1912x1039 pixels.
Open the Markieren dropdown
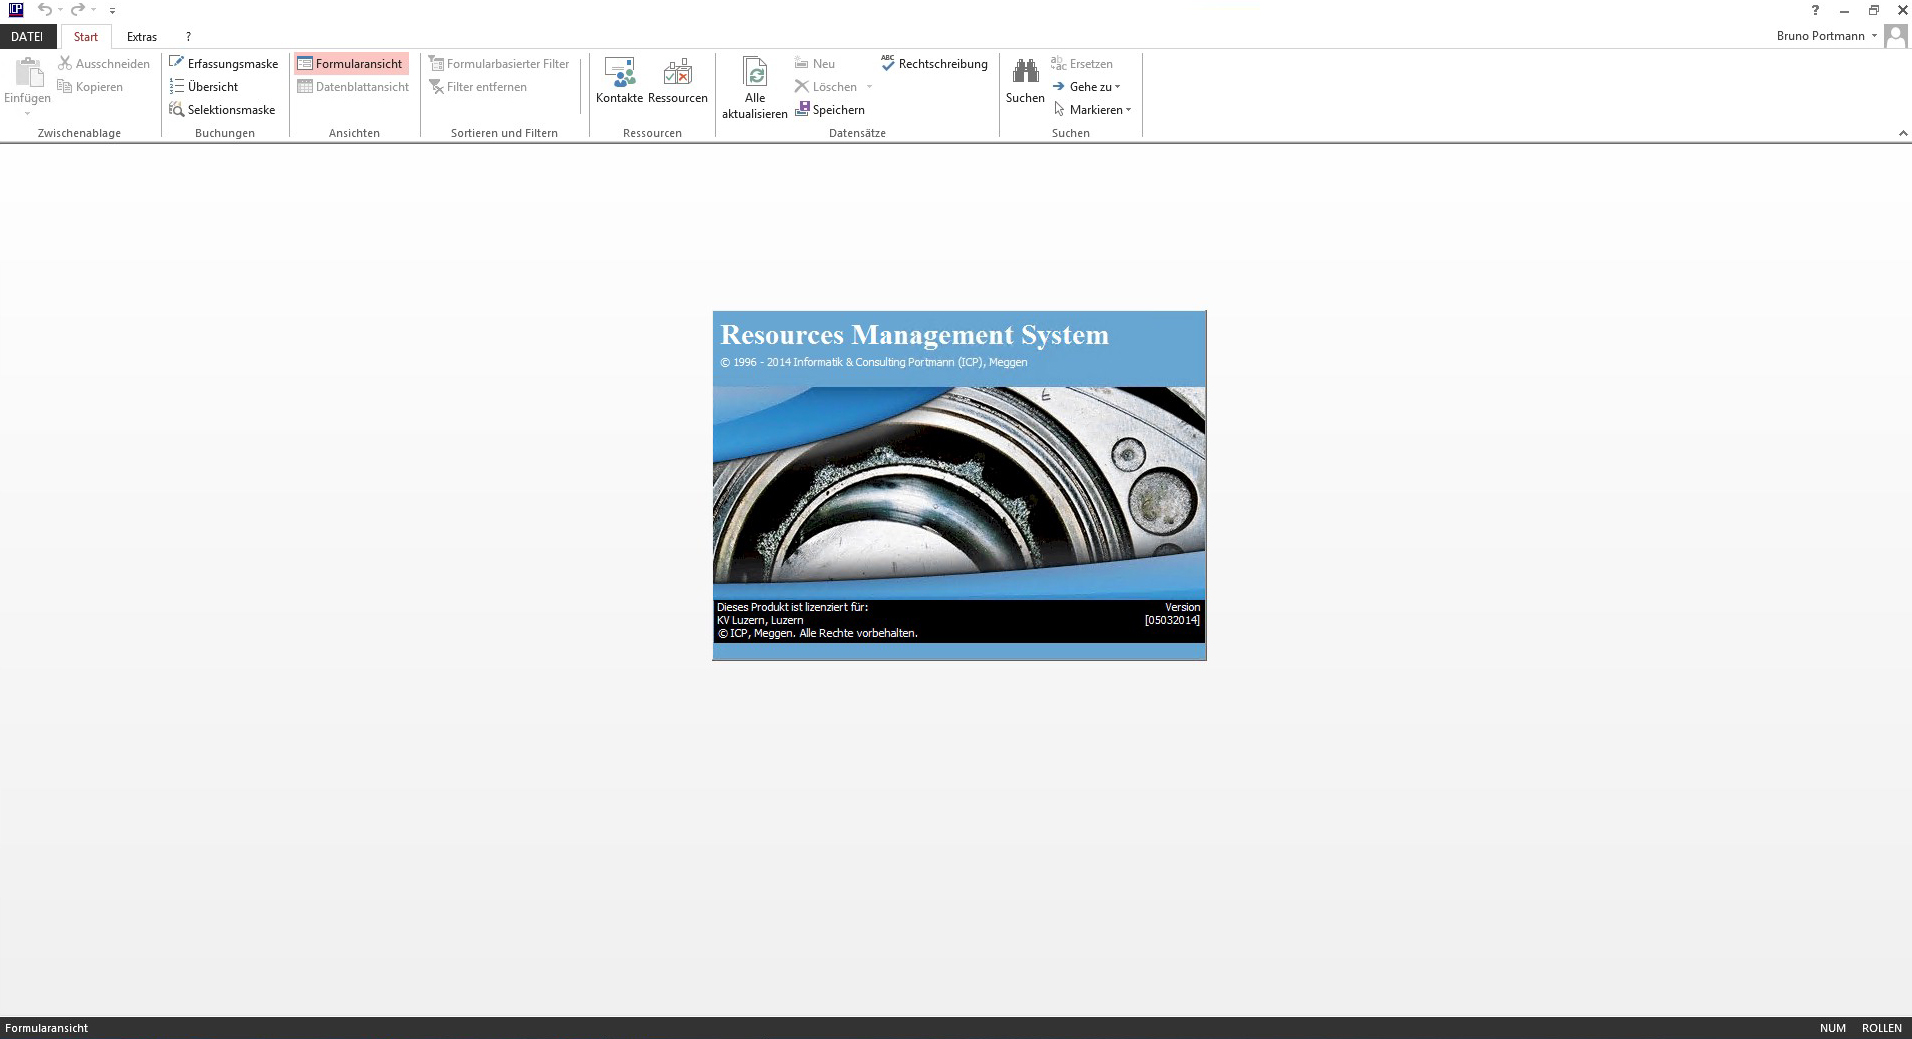point(1092,109)
